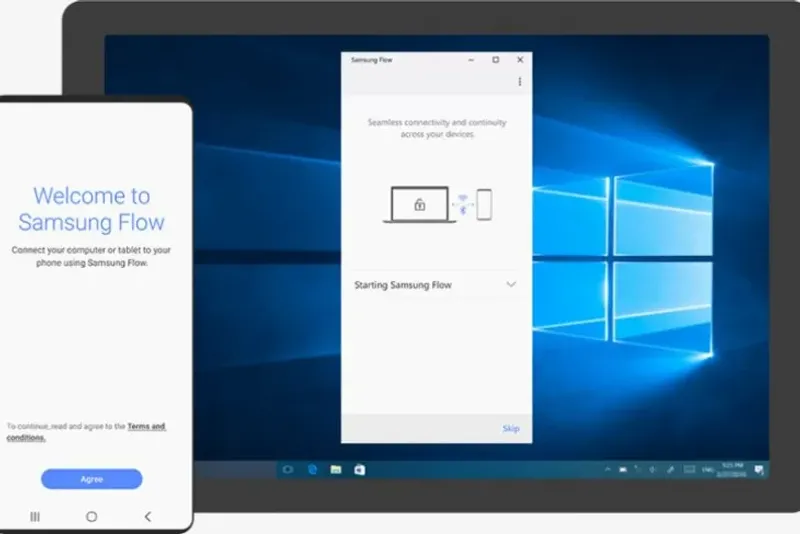
Task: Open the three-dot menu in Samsung Flow
Action: point(520,82)
